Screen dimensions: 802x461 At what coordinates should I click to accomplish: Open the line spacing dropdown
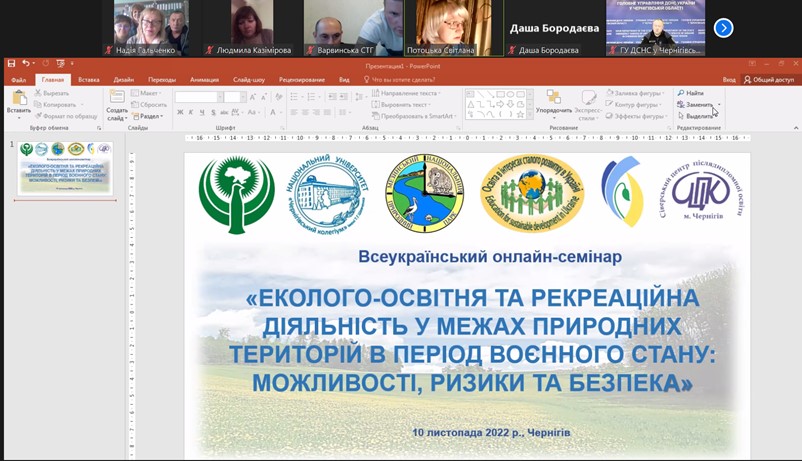[360, 97]
